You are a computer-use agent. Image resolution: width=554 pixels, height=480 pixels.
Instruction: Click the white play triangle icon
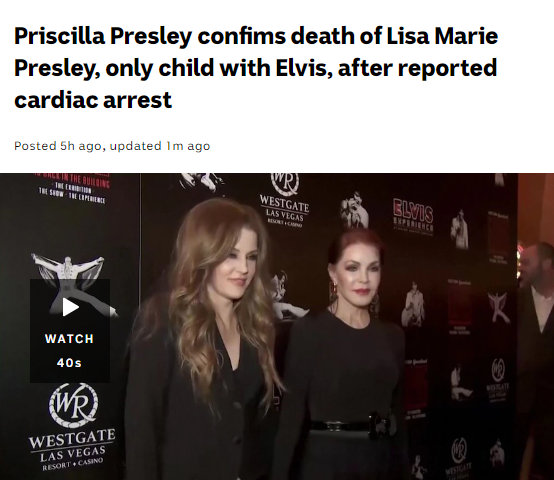[x=71, y=307]
